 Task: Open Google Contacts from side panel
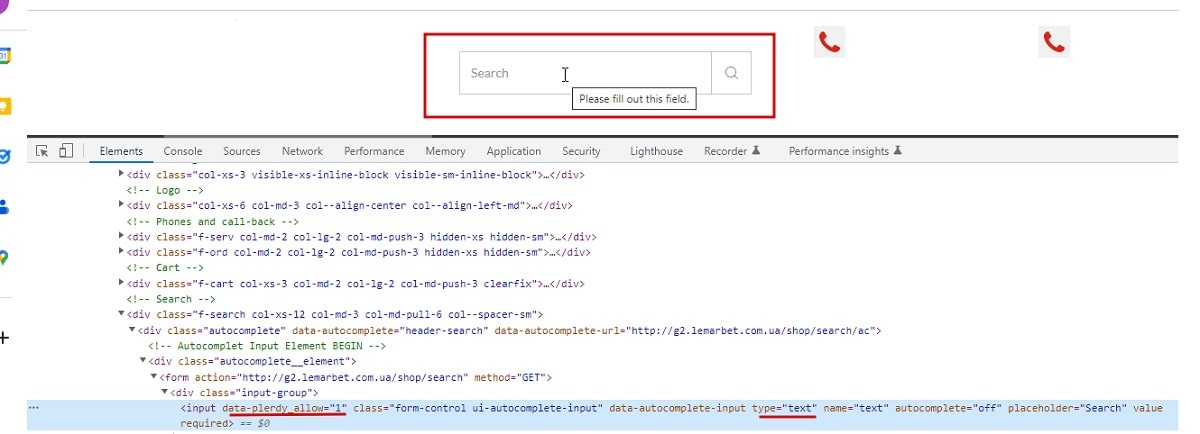pyautogui.click(x=4, y=207)
